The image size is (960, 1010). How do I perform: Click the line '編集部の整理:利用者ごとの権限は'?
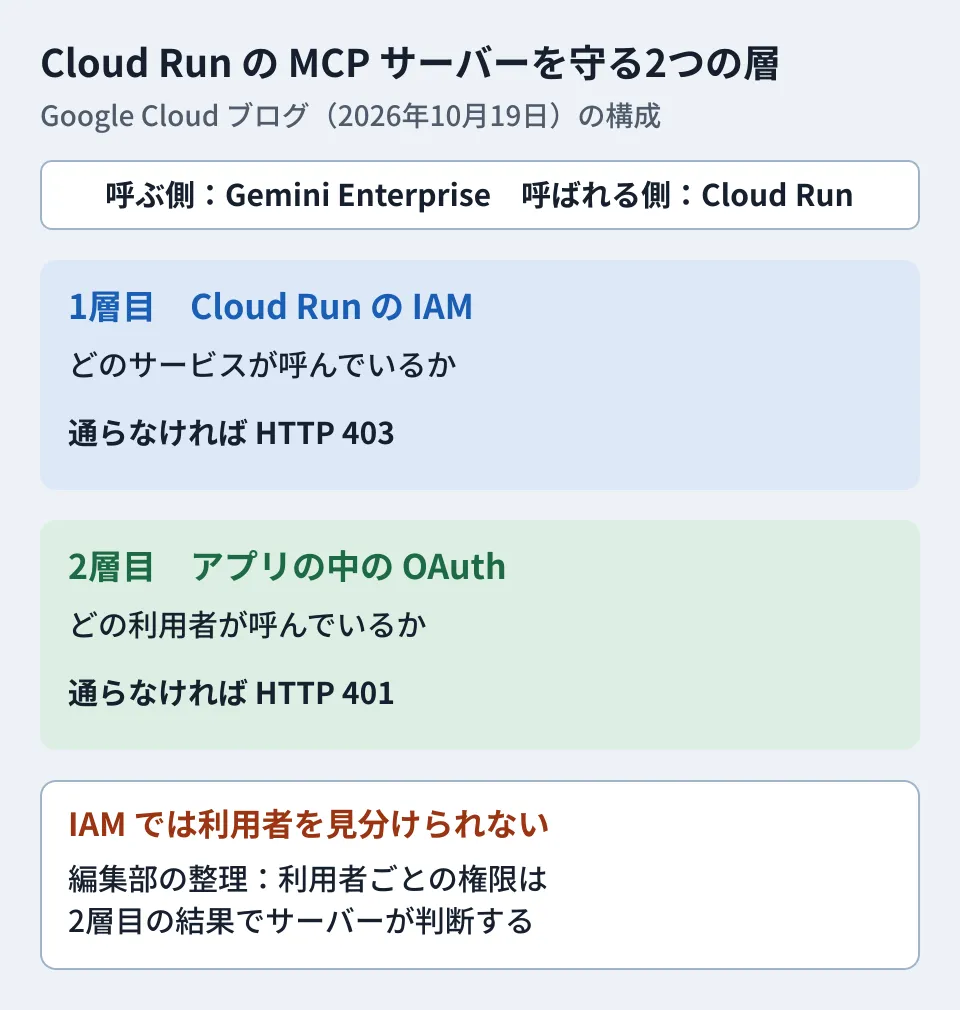pos(308,879)
